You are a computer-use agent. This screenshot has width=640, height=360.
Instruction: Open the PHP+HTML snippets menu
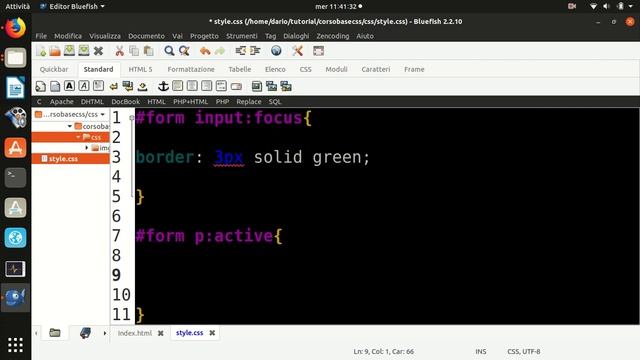(191, 102)
